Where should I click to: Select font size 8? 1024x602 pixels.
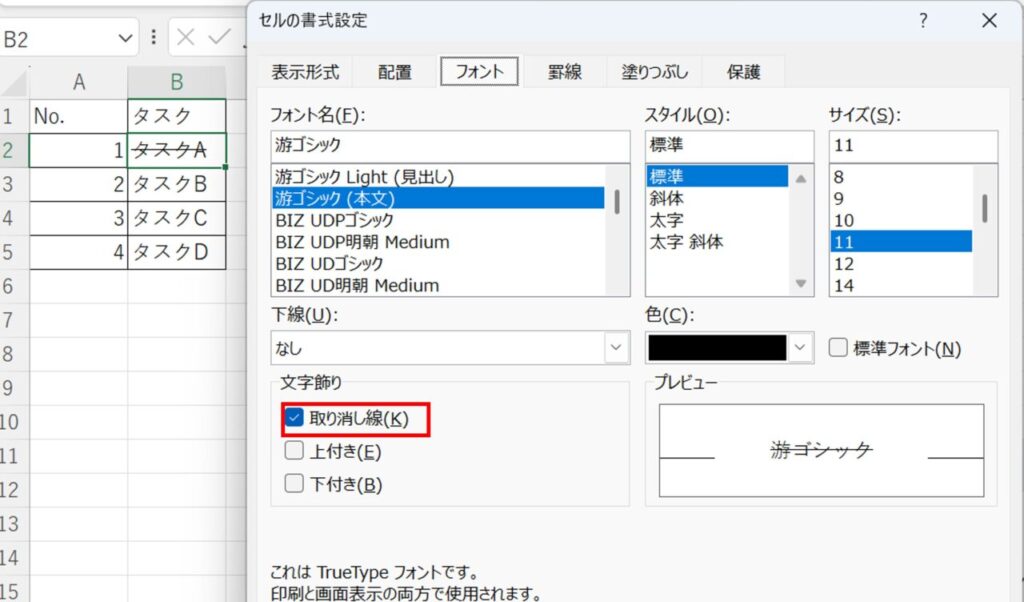tap(901, 176)
